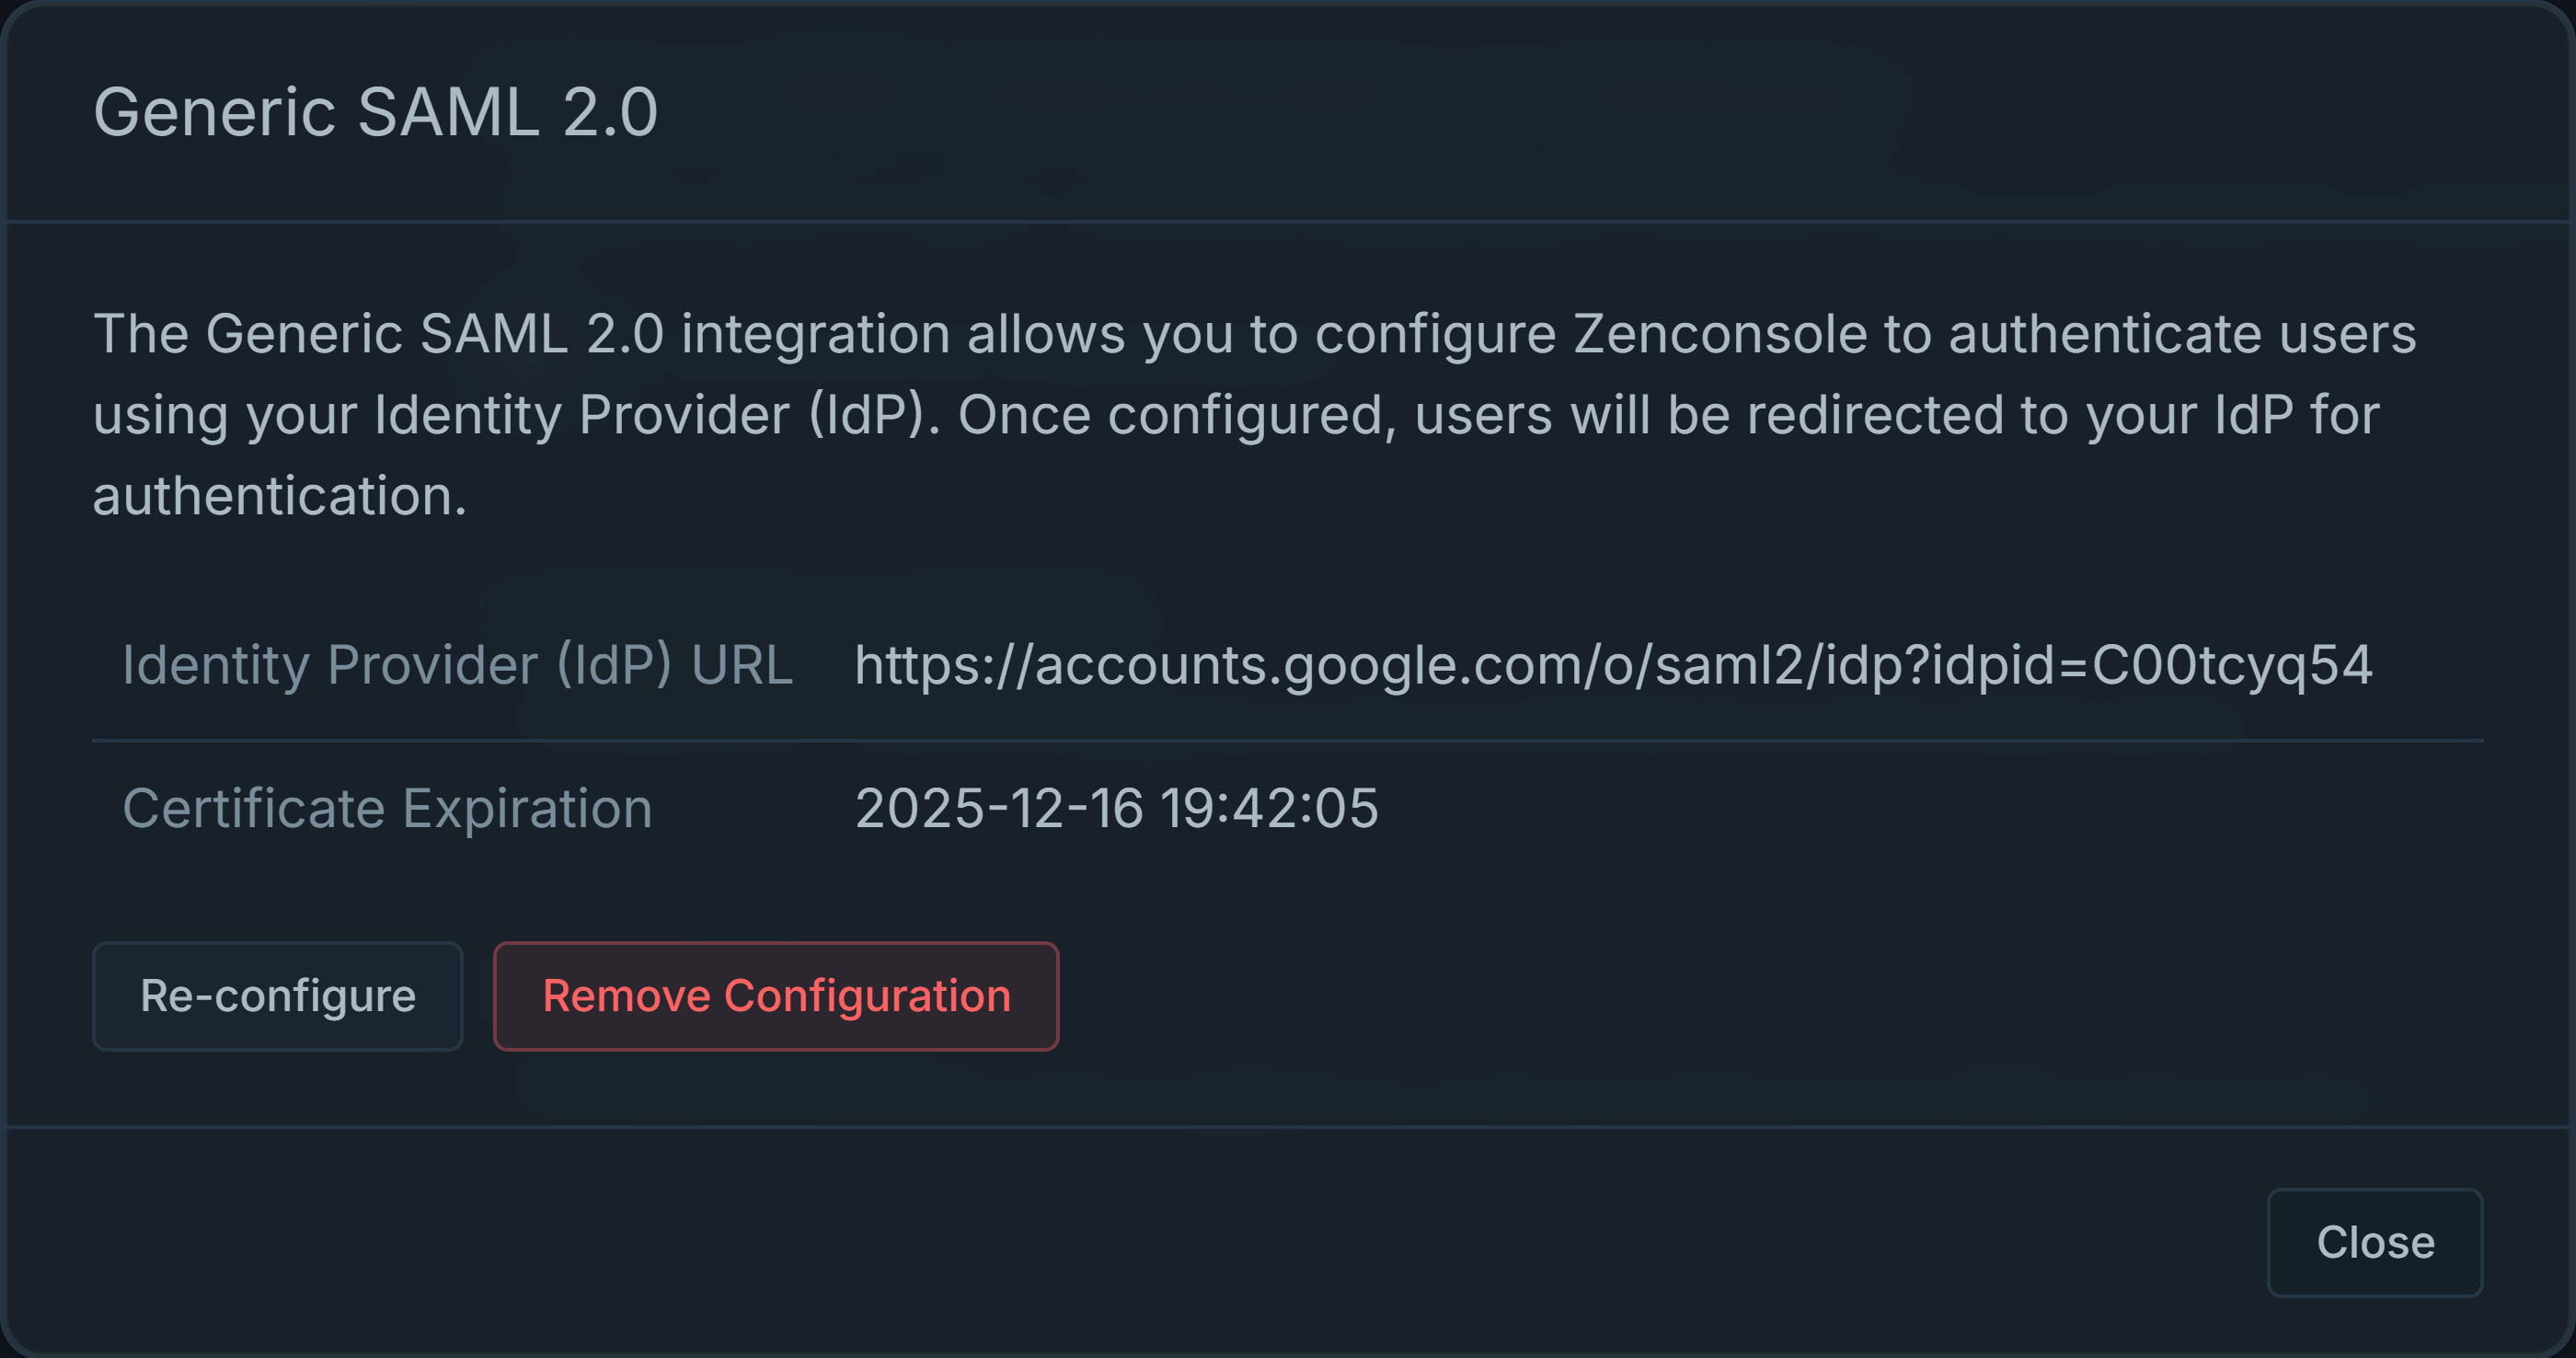2576x1358 pixels.
Task: Click the Re-configure button
Action: (277, 996)
